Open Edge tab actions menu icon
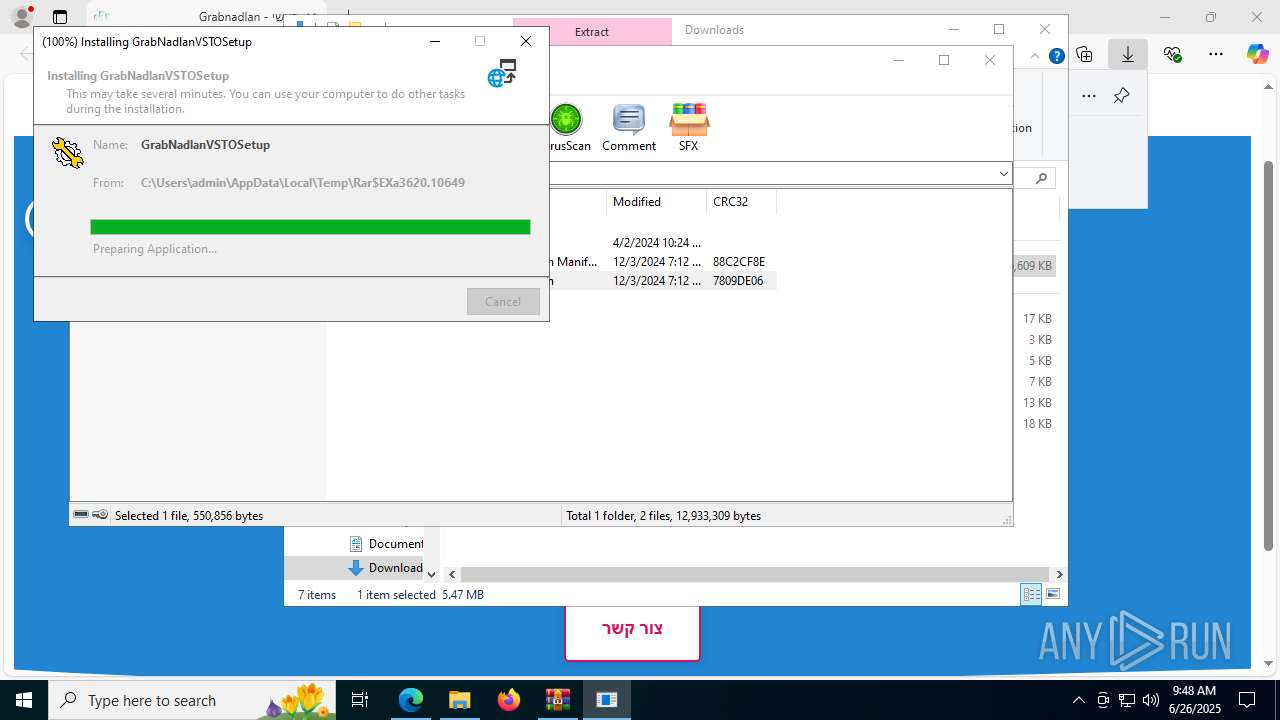1280x720 pixels. tap(60, 17)
